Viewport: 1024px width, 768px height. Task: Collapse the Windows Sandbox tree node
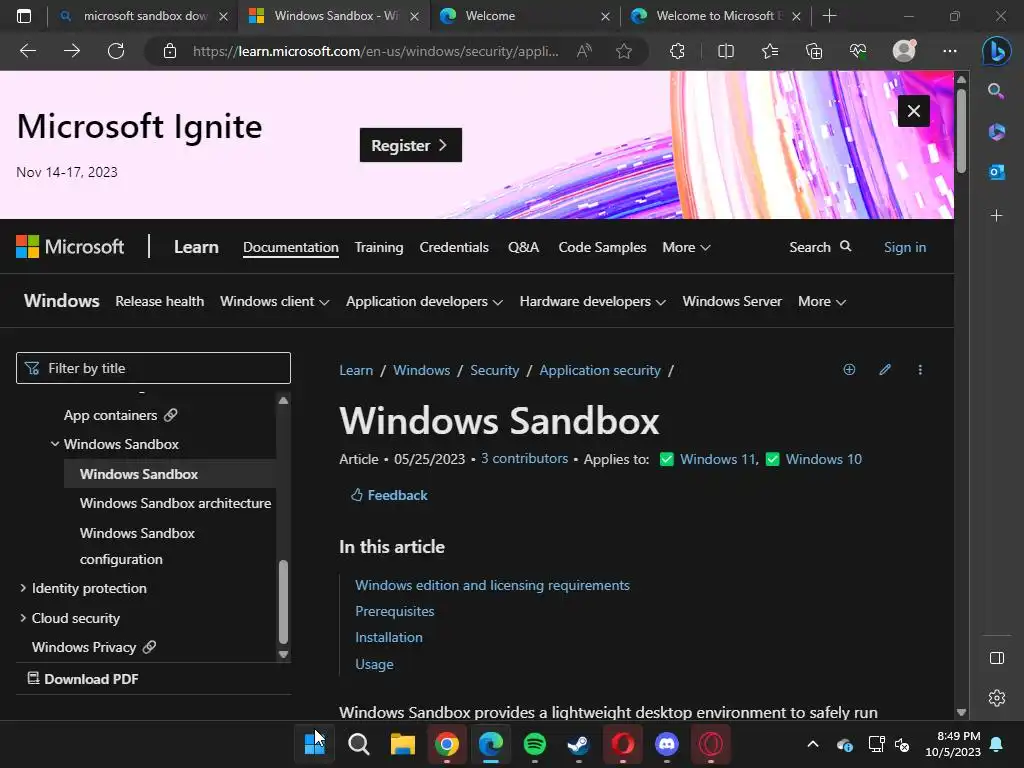(55, 444)
